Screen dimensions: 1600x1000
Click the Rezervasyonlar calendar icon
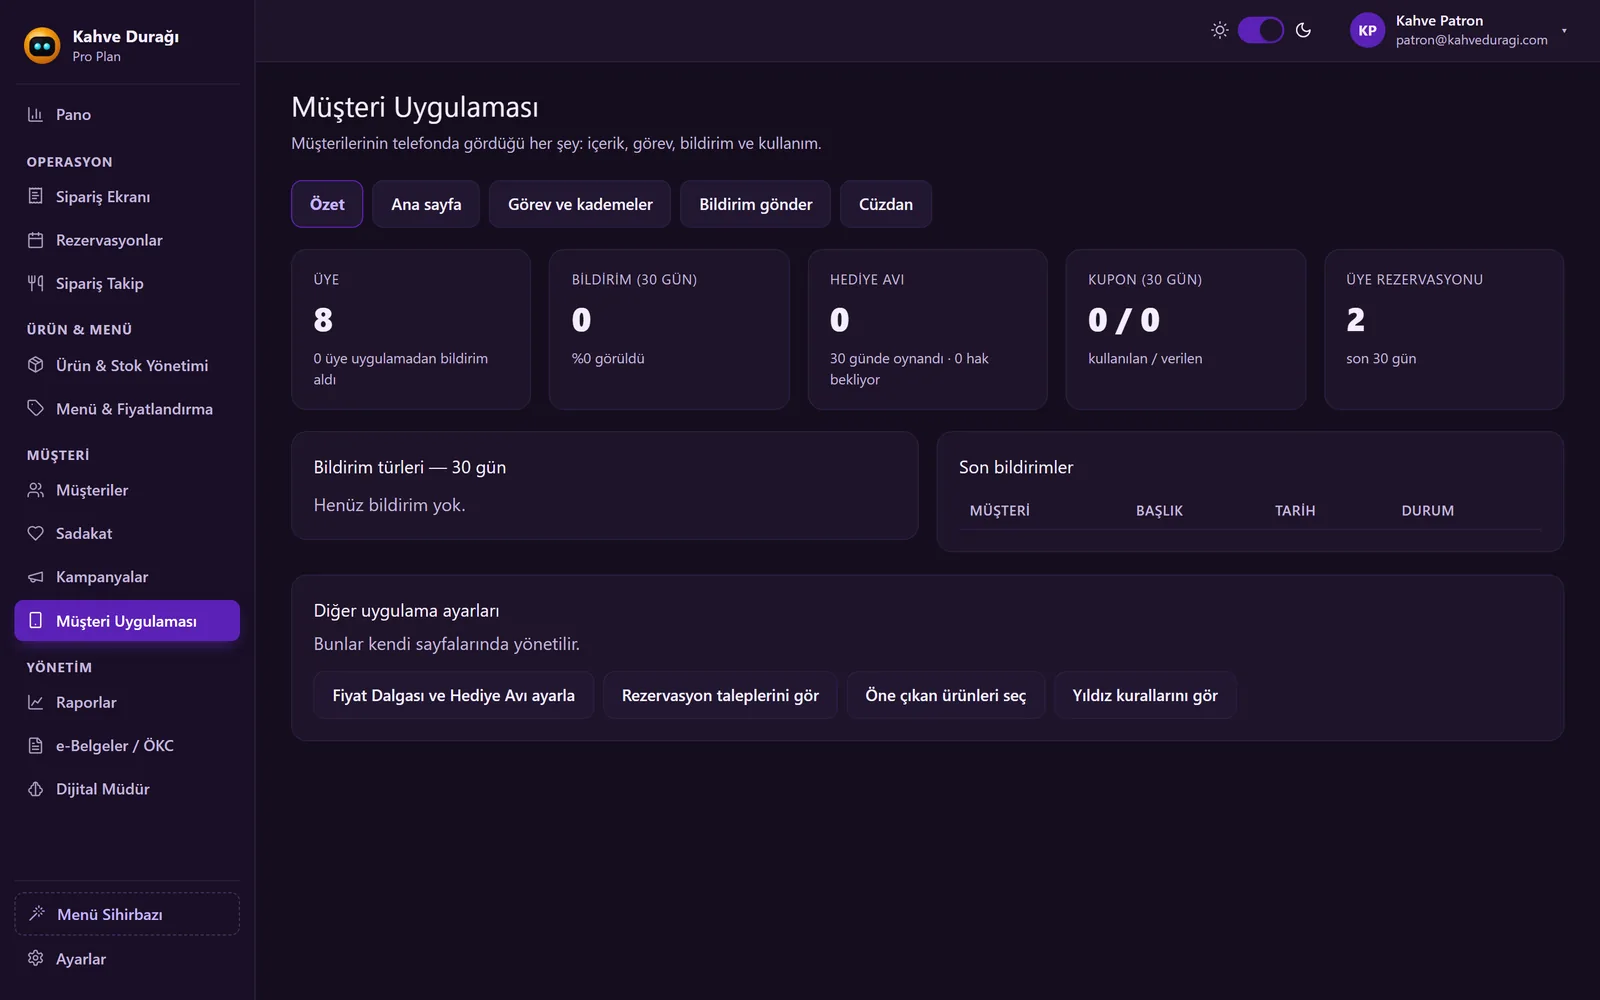[x=35, y=240]
